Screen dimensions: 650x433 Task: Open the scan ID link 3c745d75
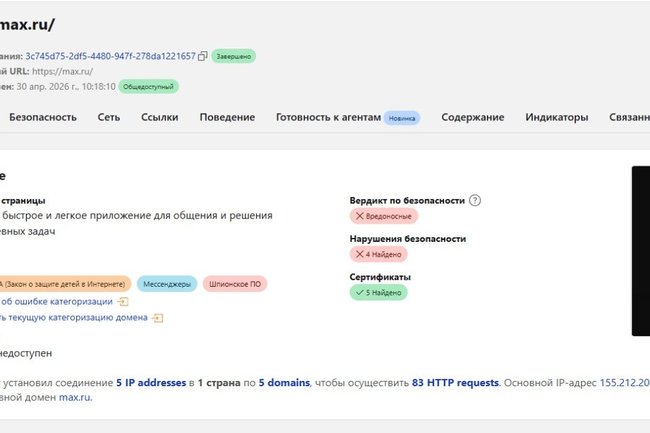(x=110, y=56)
